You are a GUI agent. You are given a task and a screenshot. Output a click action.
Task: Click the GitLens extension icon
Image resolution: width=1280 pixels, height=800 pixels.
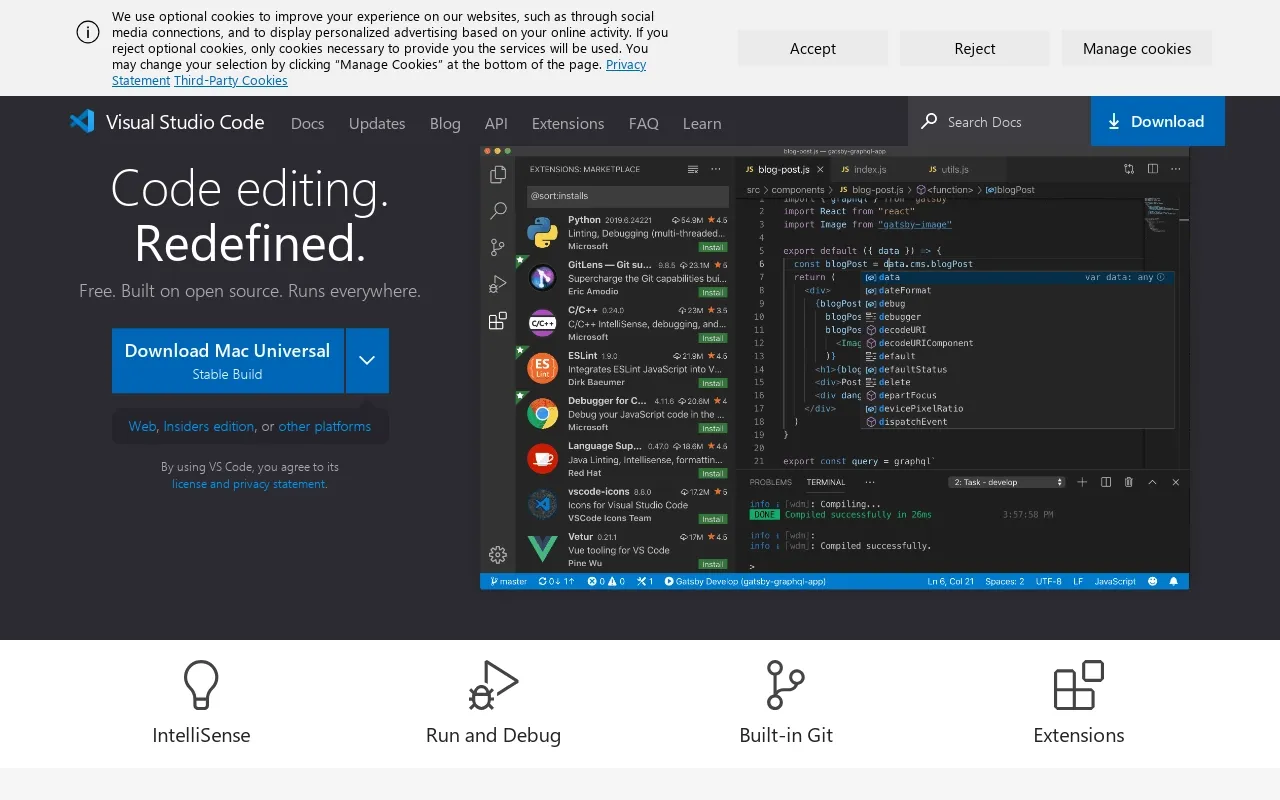[x=542, y=277]
